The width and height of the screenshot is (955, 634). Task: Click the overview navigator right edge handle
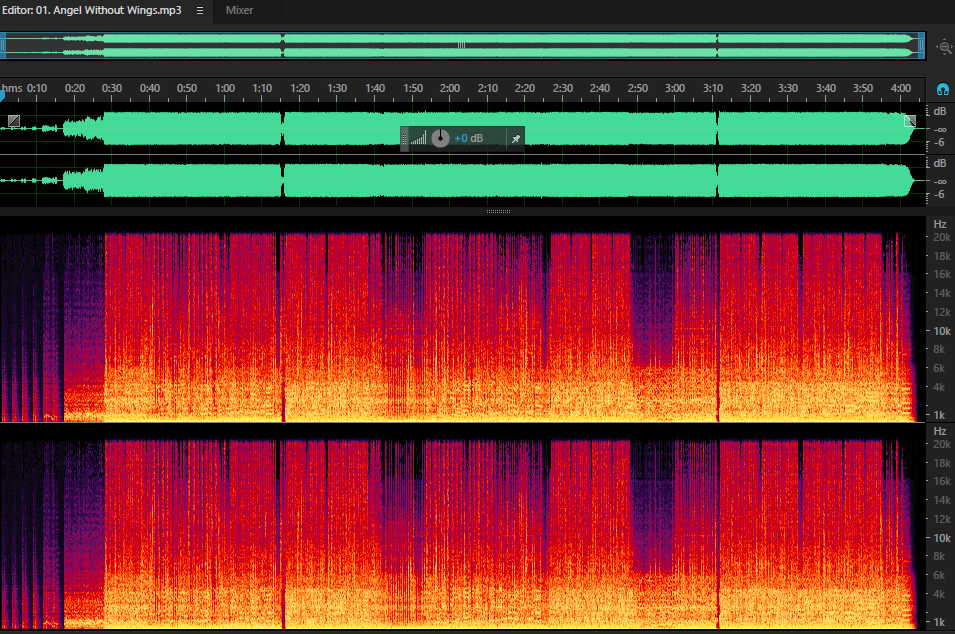click(x=922, y=46)
